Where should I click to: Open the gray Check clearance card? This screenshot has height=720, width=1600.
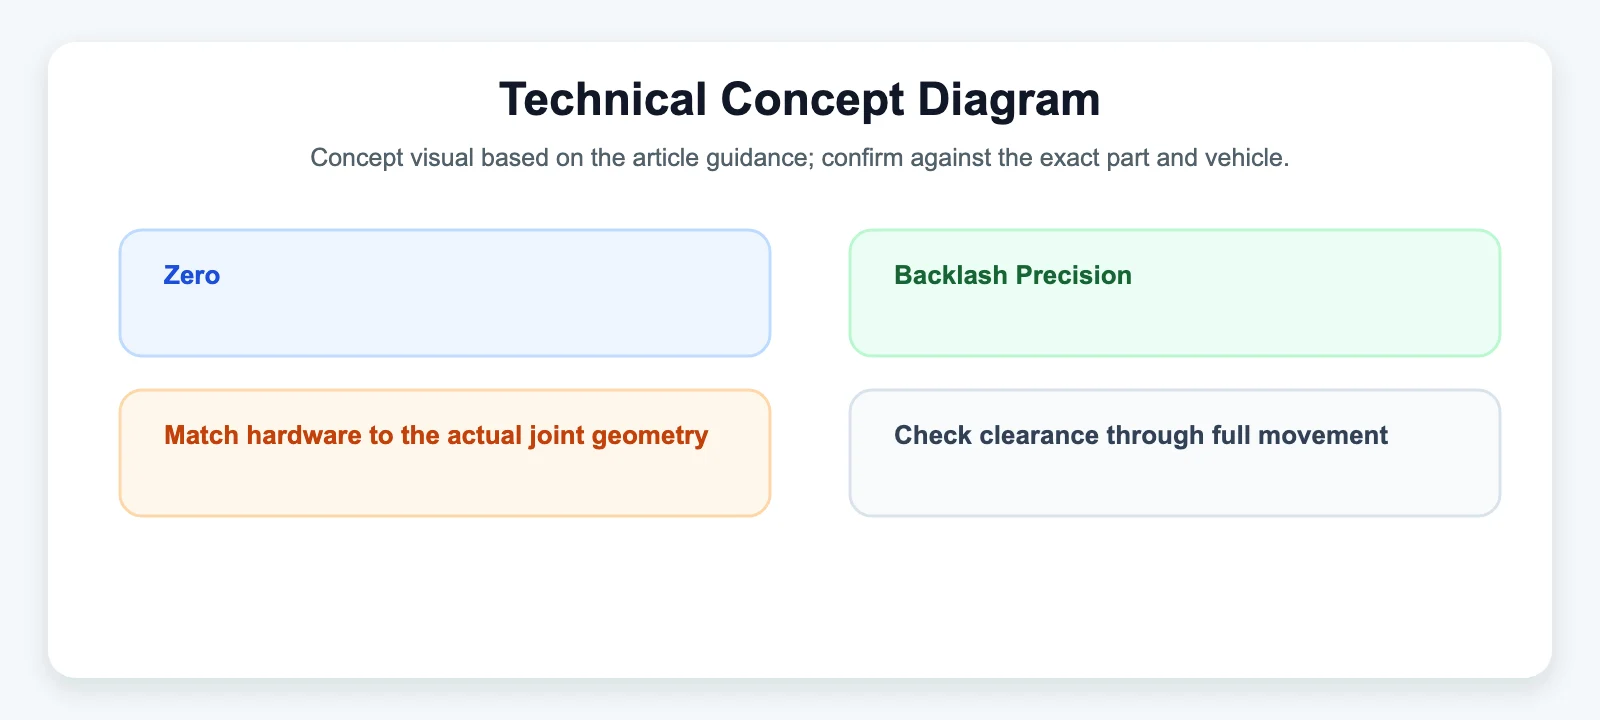(x=1175, y=453)
